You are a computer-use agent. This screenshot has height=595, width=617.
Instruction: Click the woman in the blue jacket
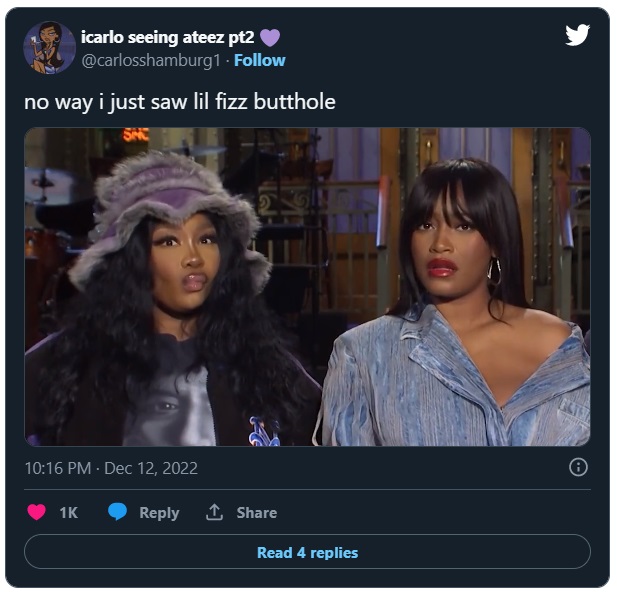pos(453,303)
